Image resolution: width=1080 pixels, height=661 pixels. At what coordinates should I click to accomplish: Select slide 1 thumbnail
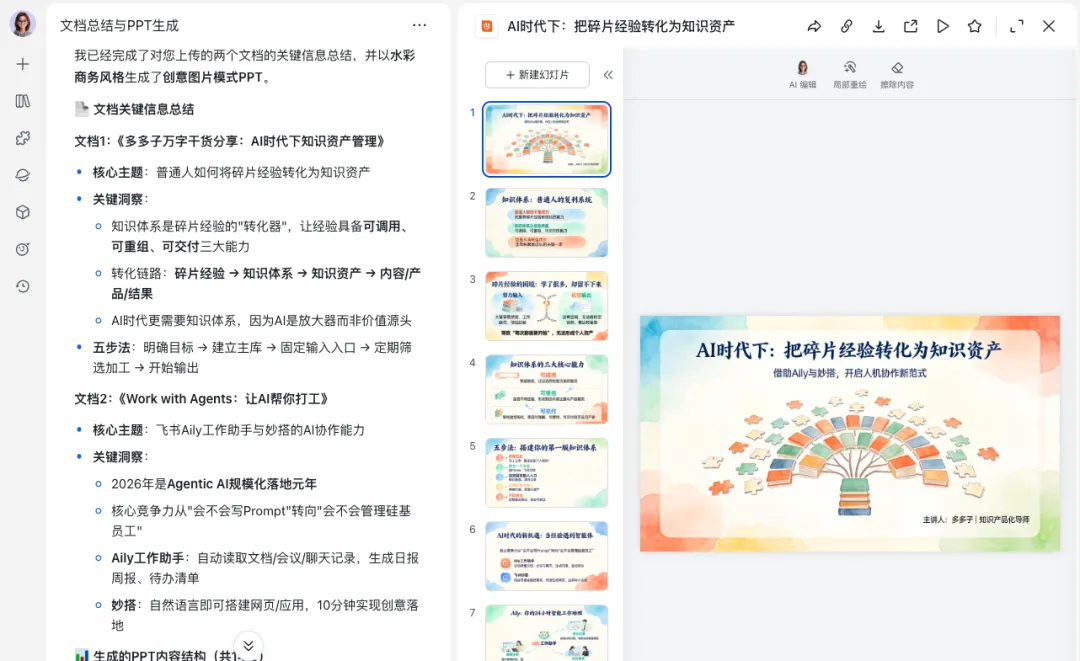[546, 139]
